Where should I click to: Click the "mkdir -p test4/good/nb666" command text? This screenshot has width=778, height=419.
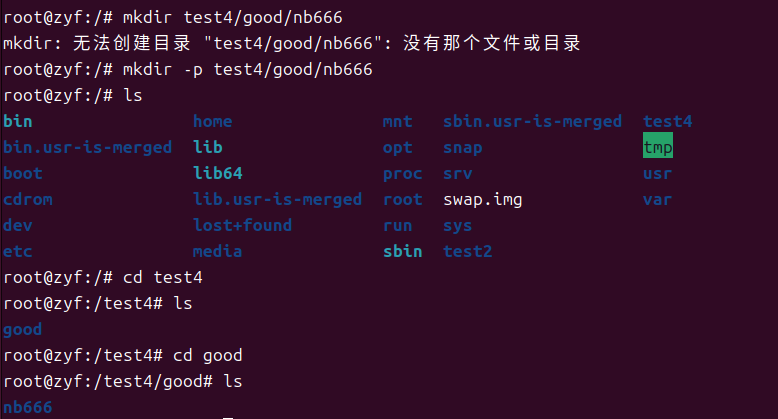click(x=247, y=70)
